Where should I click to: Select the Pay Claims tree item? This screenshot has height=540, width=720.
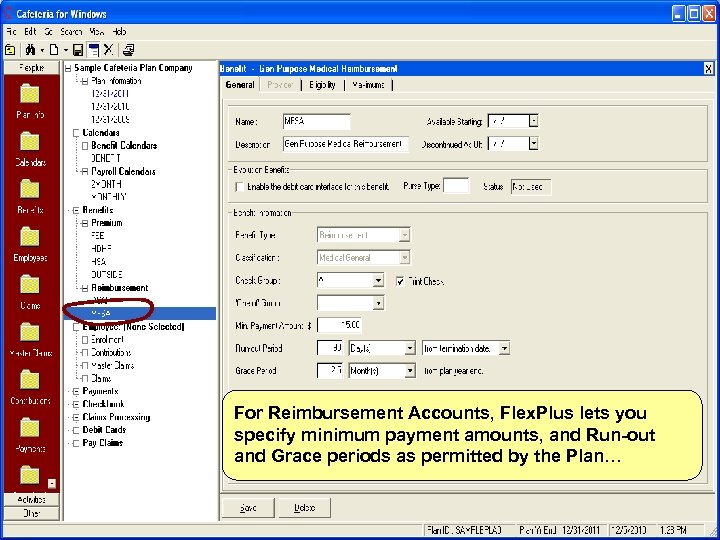pyautogui.click(x=102, y=443)
